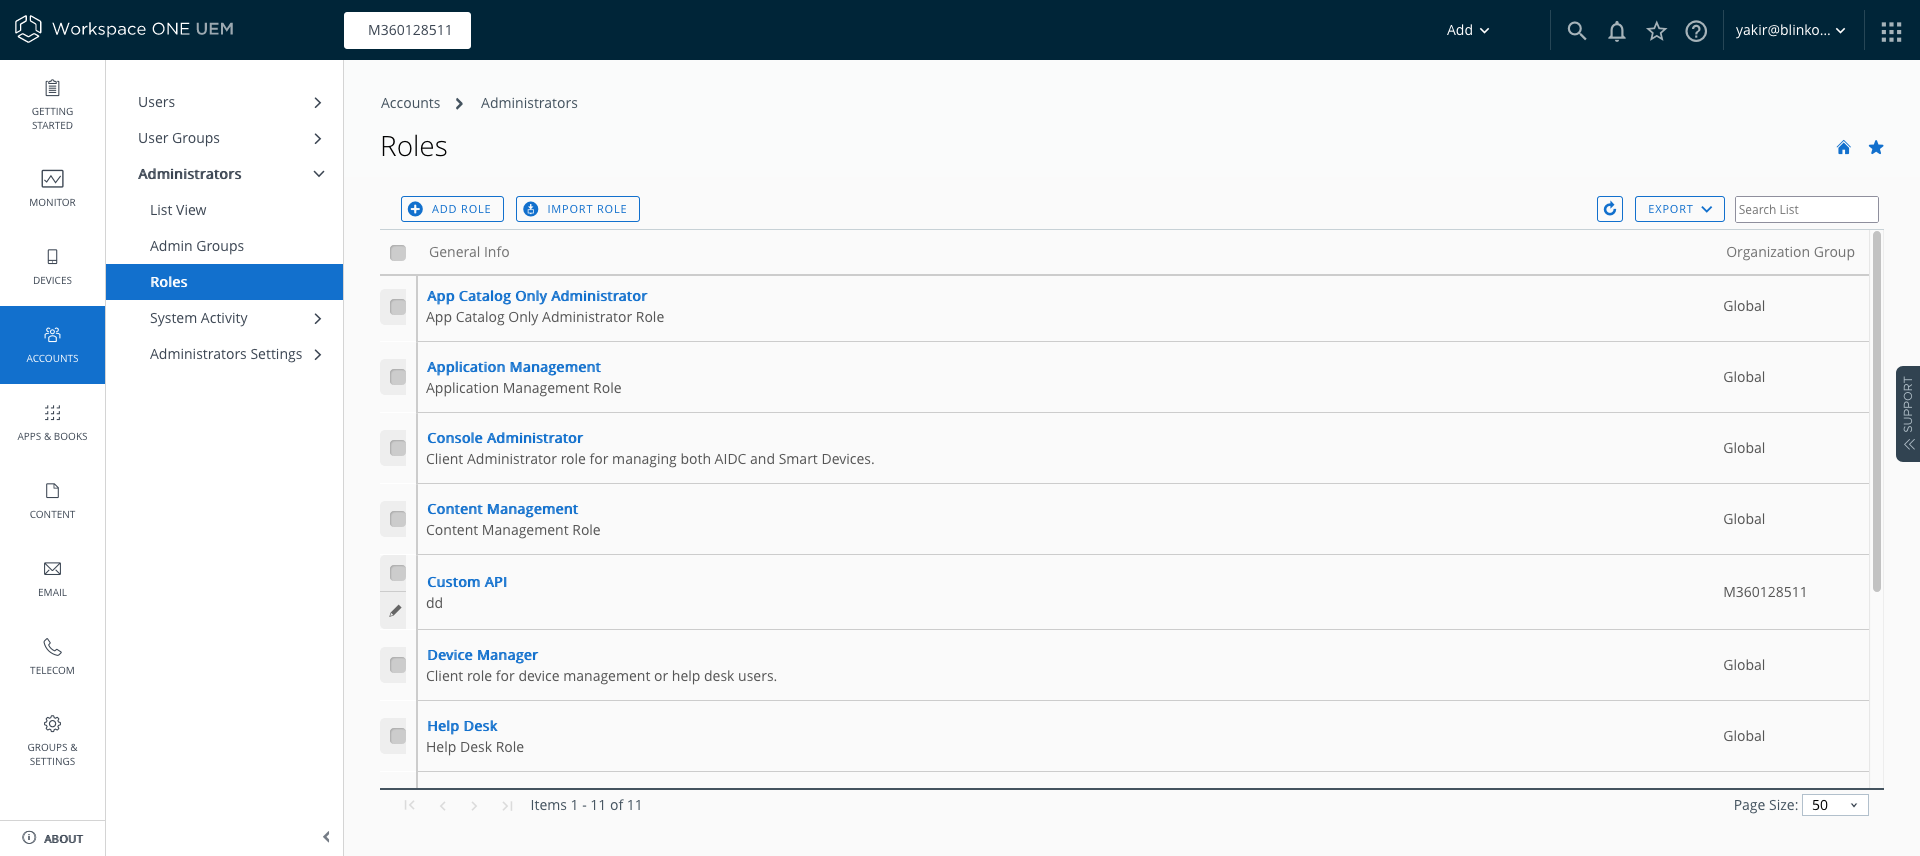Viewport: 1920px width, 856px height.
Task: Sort by Organization Group column header
Action: [x=1790, y=252]
